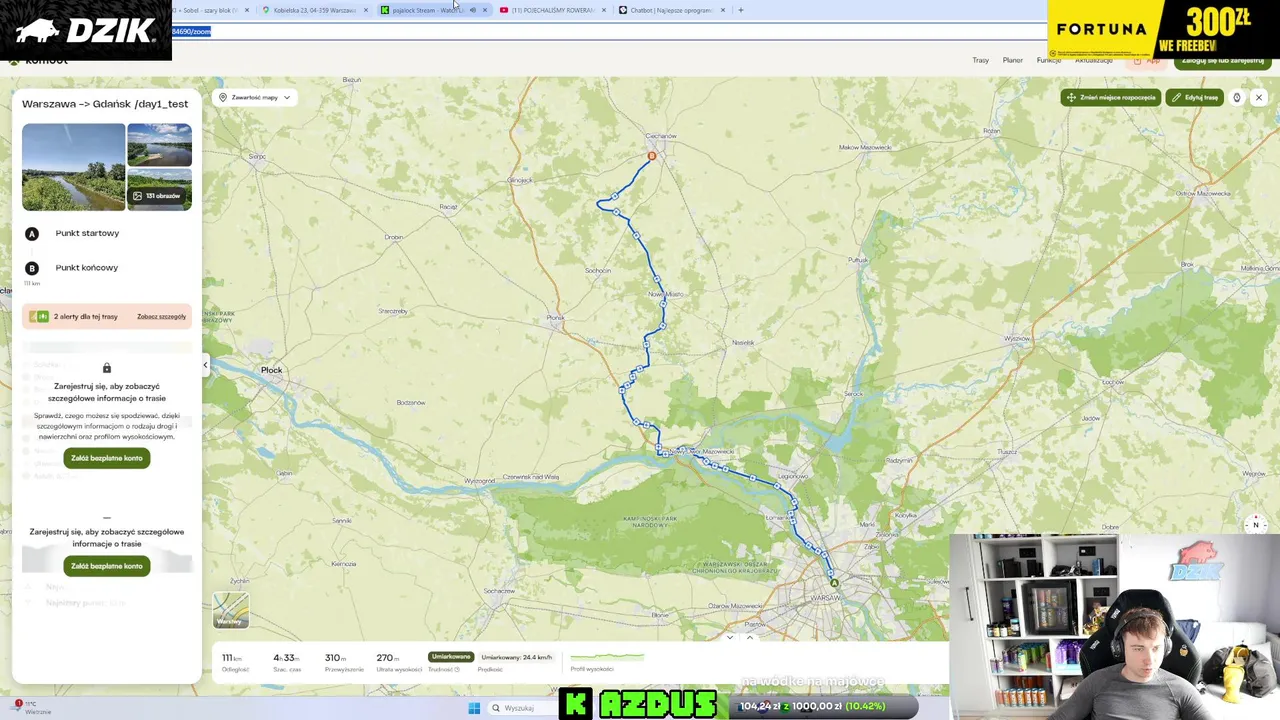Open the large river route photo
The image size is (1280, 720).
pyautogui.click(x=74, y=166)
